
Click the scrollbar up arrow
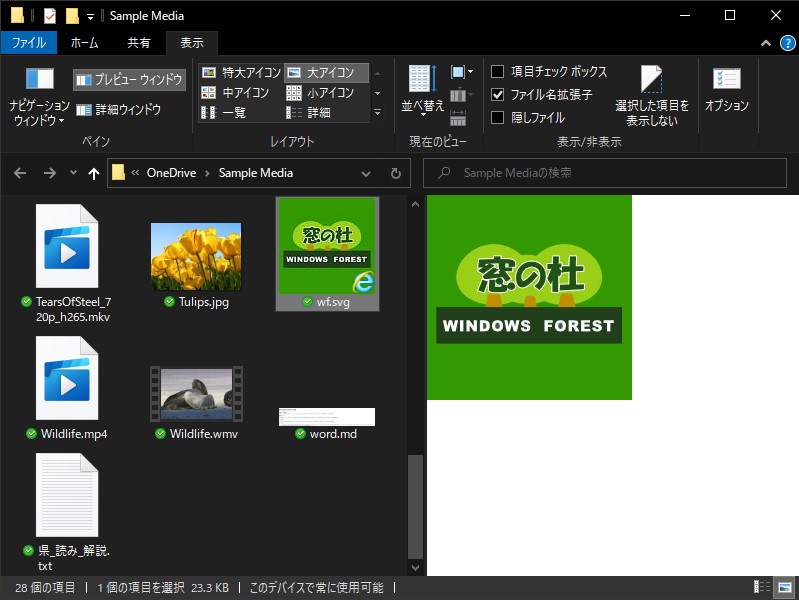click(x=415, y=204)
